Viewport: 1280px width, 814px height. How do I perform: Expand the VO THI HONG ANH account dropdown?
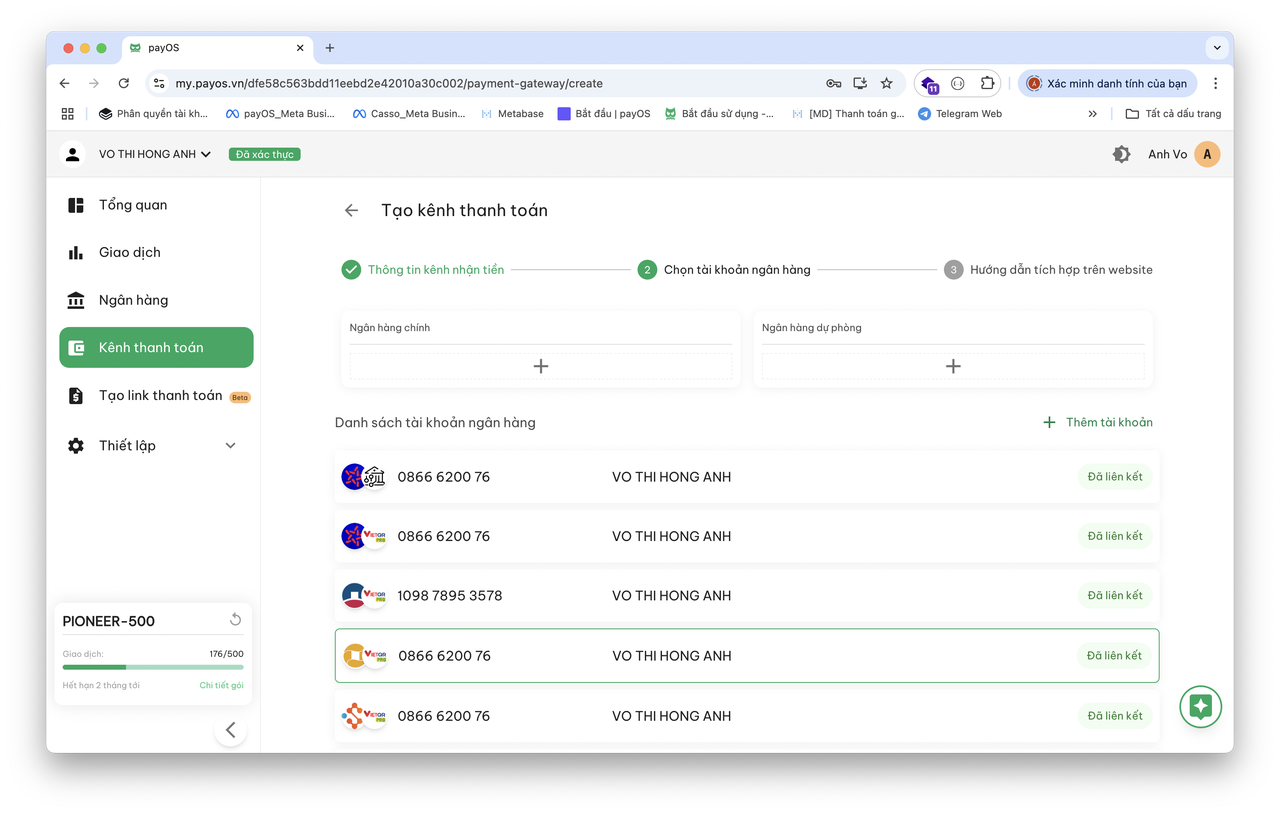click(x=206, y=154)
